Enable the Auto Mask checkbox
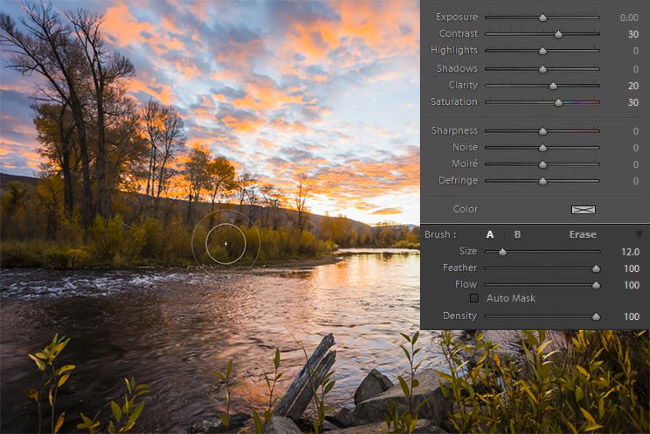650x434 pixels. click(x=474, y=298)
